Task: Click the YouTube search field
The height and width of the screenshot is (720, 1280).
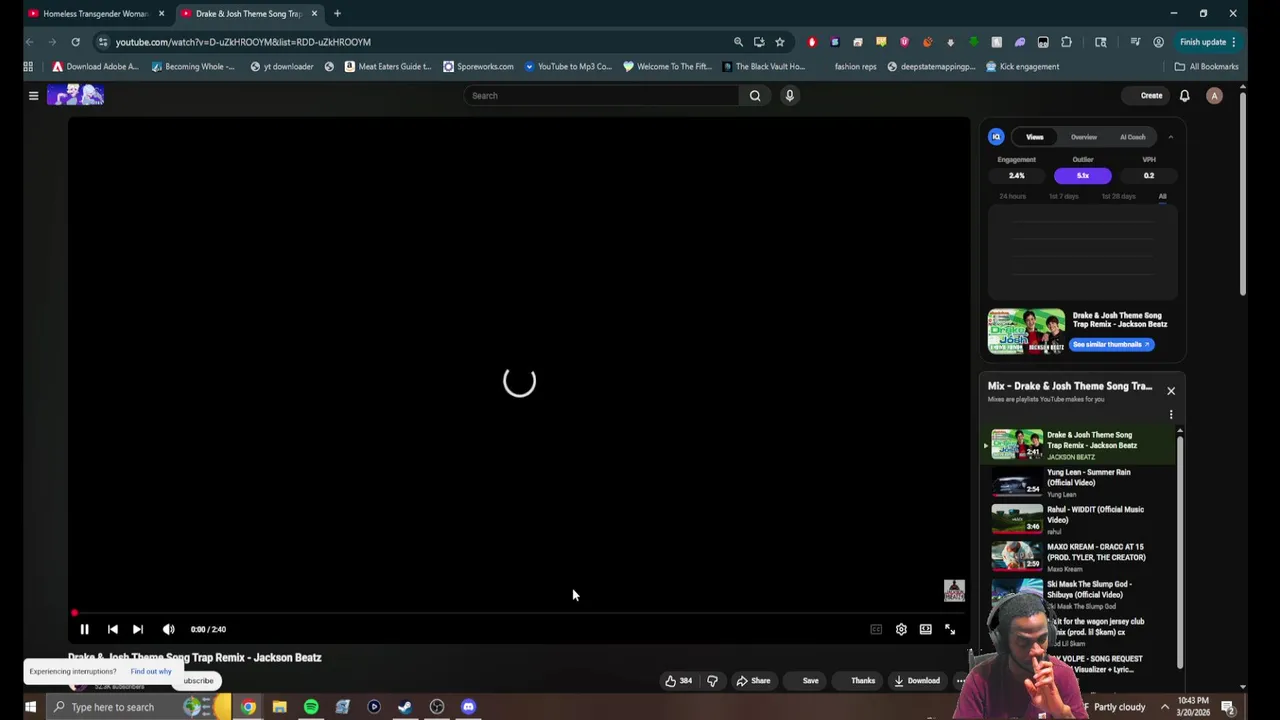Action: tap(600, 96)
